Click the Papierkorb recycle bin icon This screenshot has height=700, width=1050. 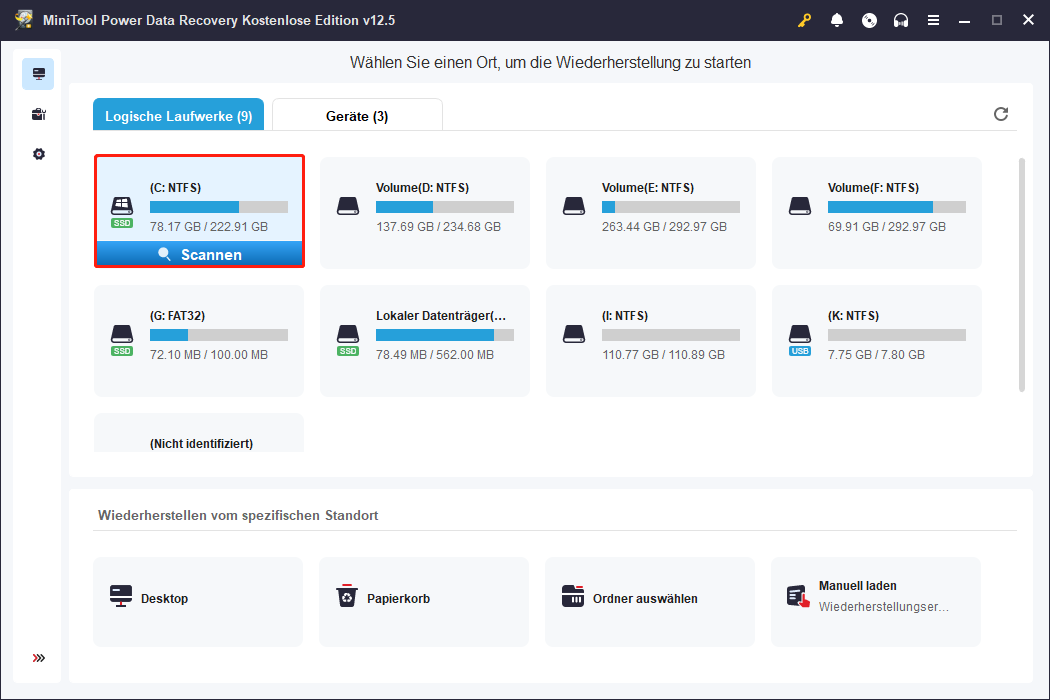346,595
